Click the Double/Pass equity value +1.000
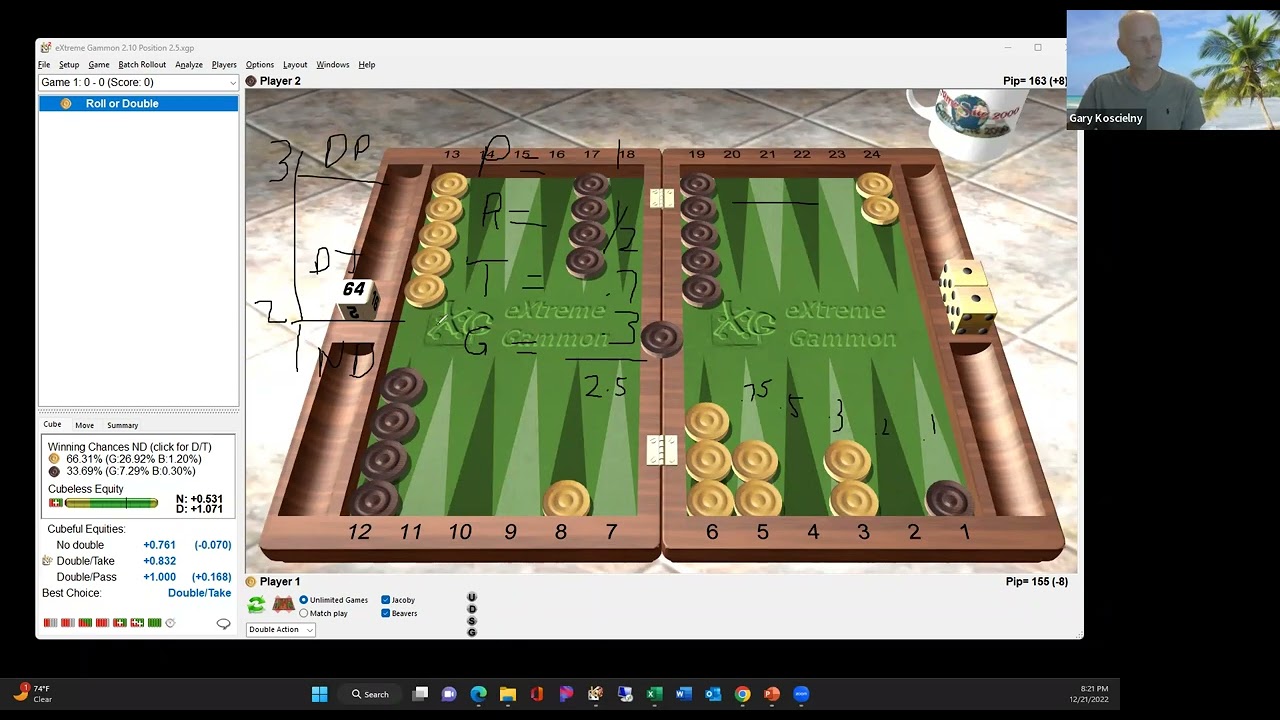The width and height of the screenshot is (1280, 720). tap(159, 577)
